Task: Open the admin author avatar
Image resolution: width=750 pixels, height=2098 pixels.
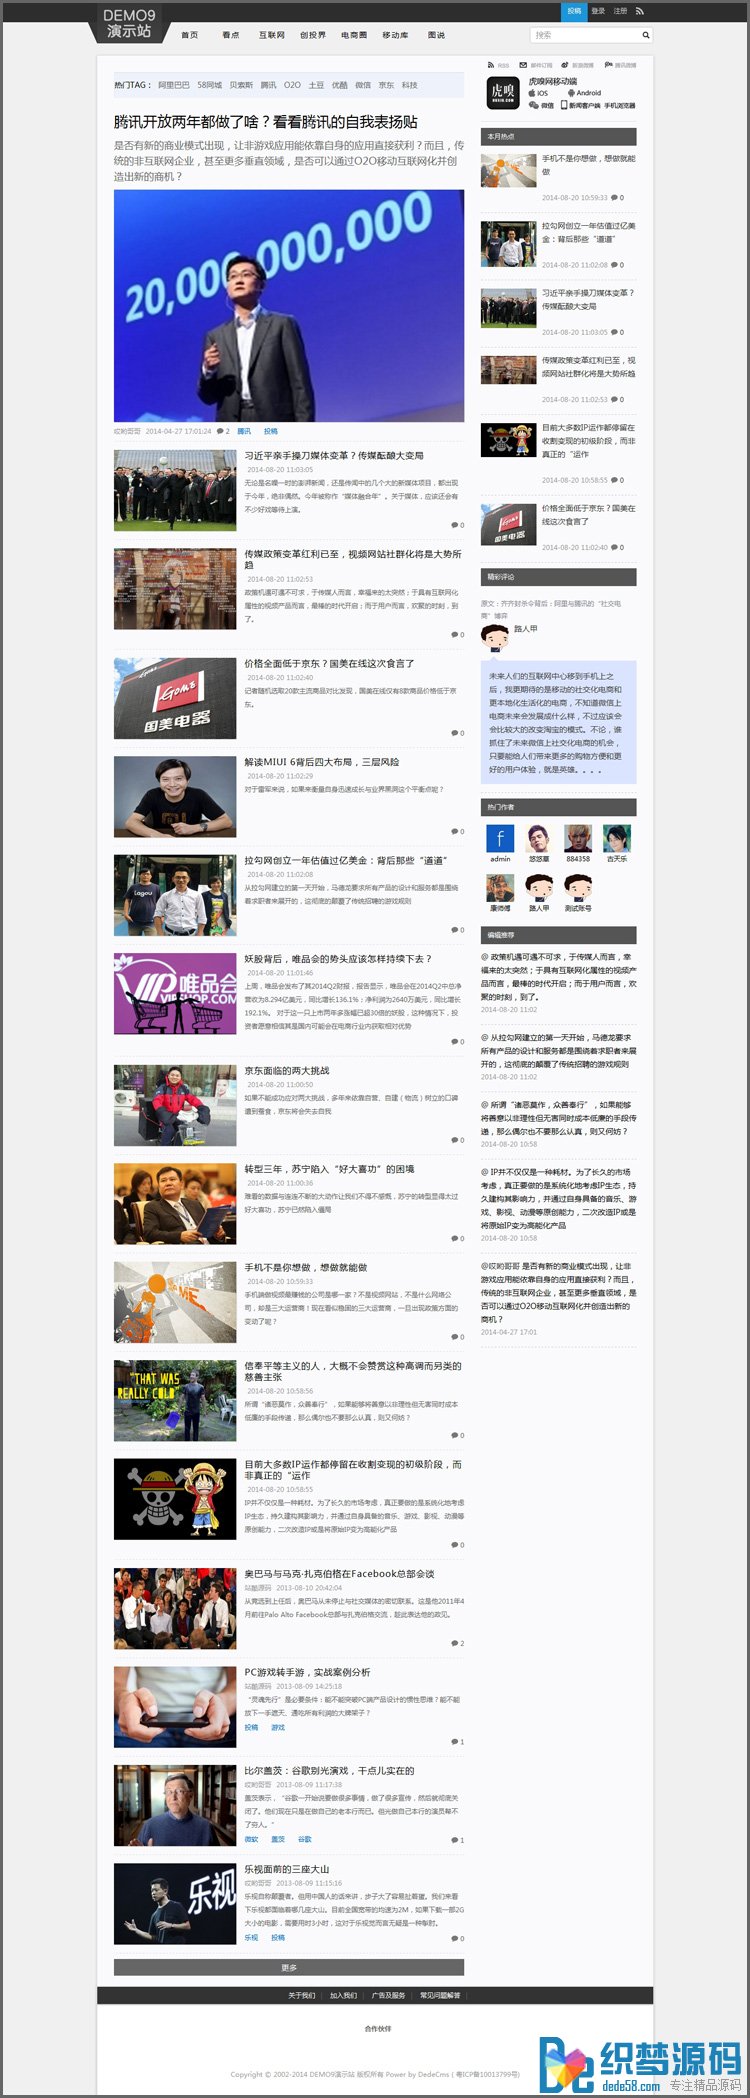Action: (x=500, y=838)
